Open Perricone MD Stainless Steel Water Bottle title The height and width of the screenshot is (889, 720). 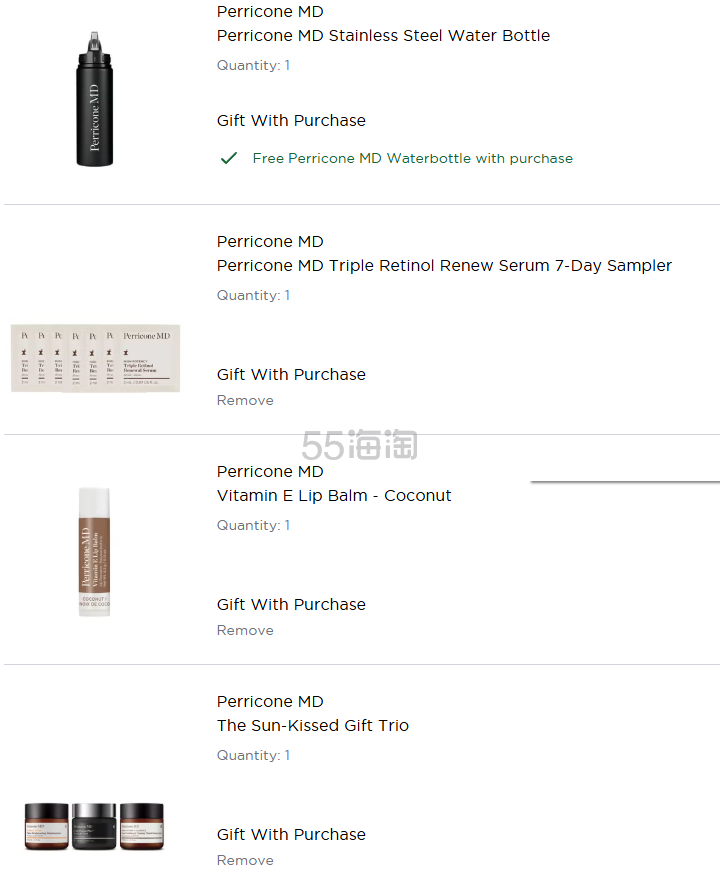(383, 35)
